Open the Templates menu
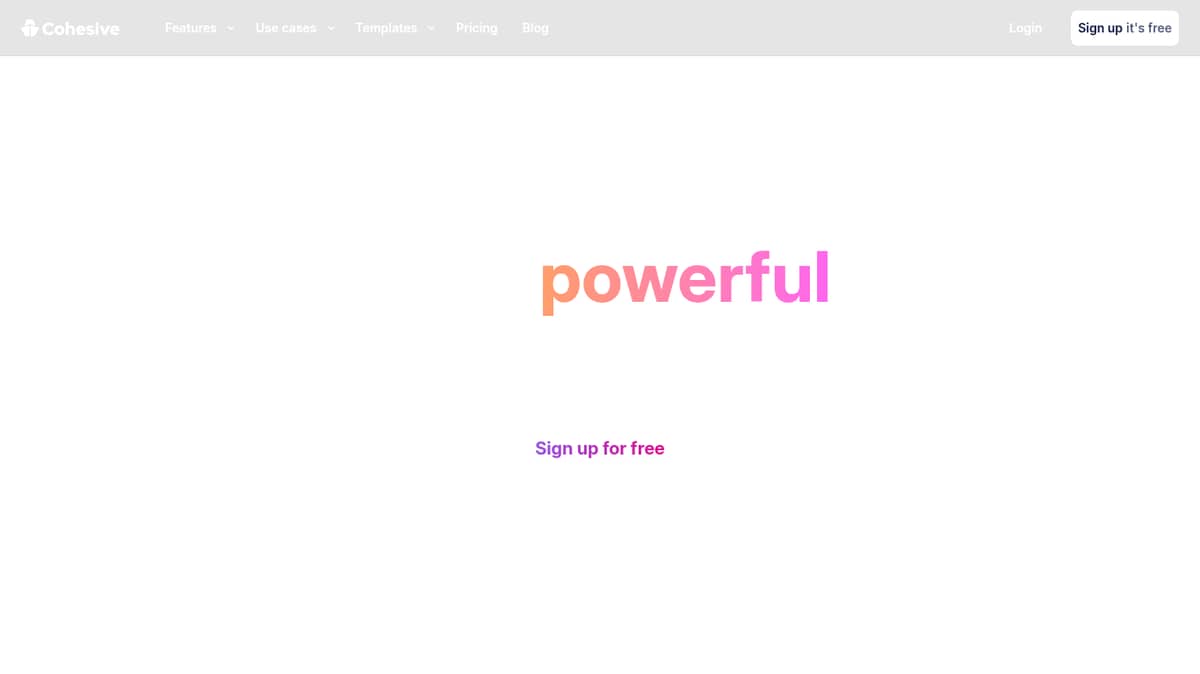This screenshot has height=674, width=1200. coord(386,28)
